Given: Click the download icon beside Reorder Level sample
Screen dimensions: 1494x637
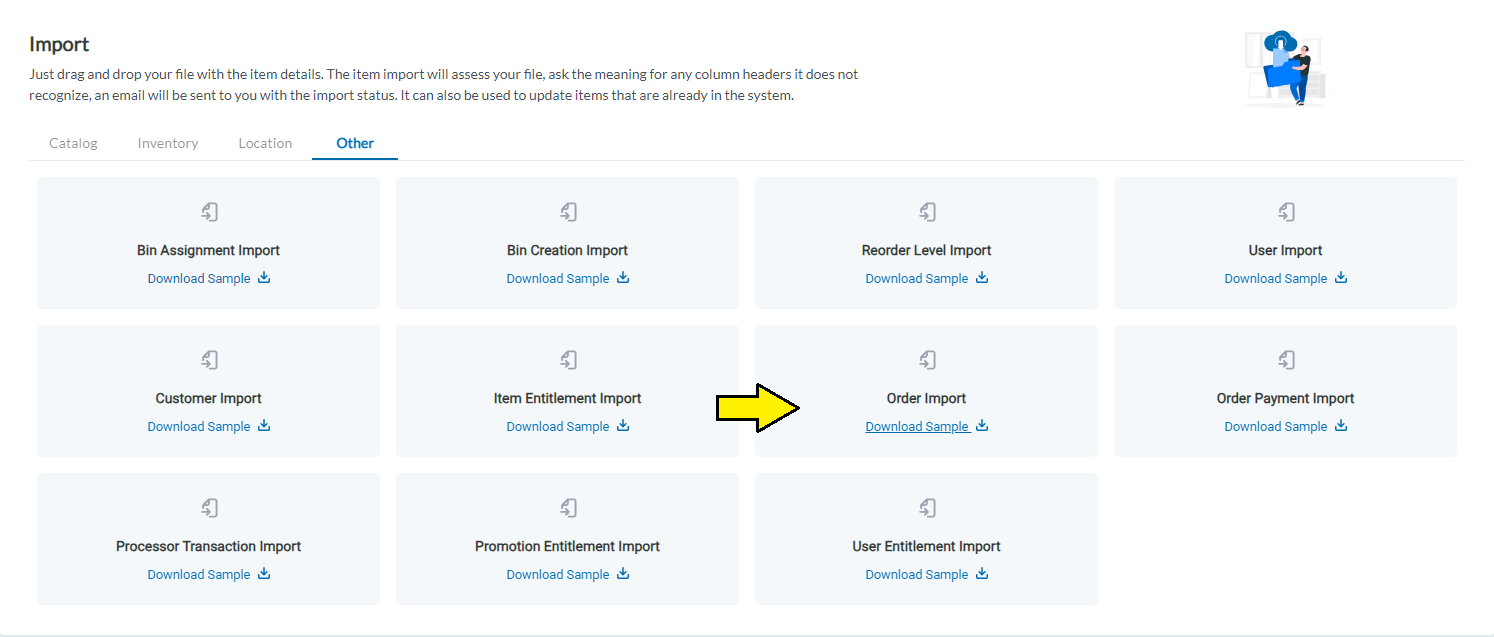Looking at the screenshot, I should pyautogui.click(x=982, y=278).
